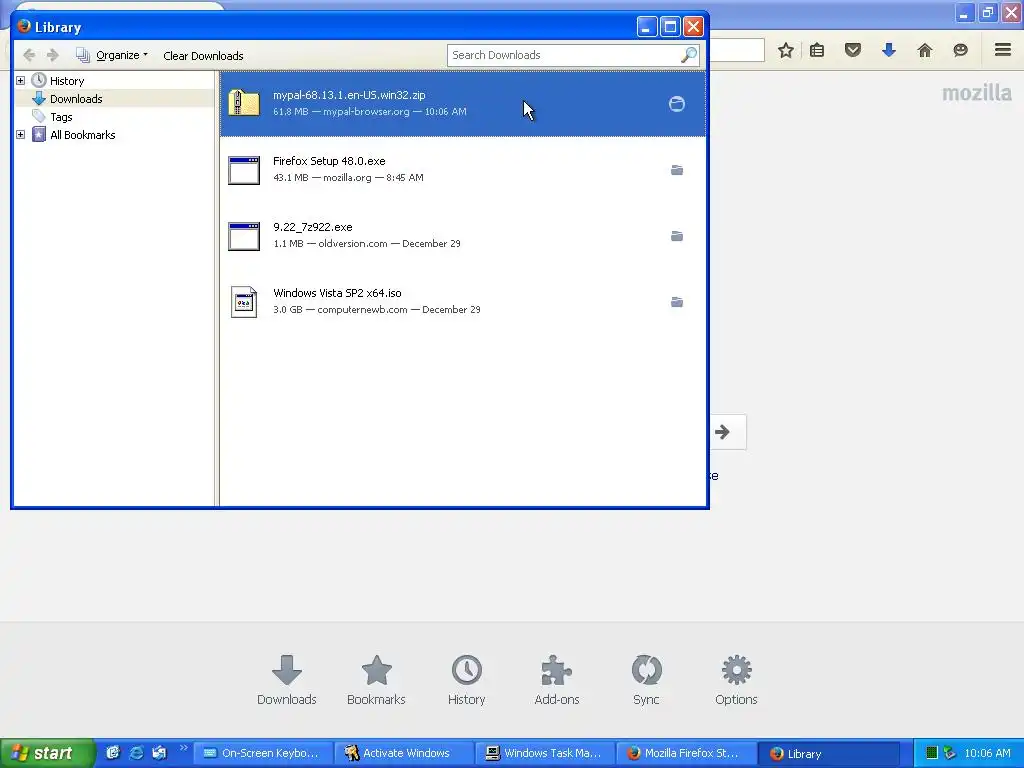The width and height of the screenshot is (1024, 768).
Task: Open containing folder for 9.22_7z922.exe
Action: [x=677, y=236]
